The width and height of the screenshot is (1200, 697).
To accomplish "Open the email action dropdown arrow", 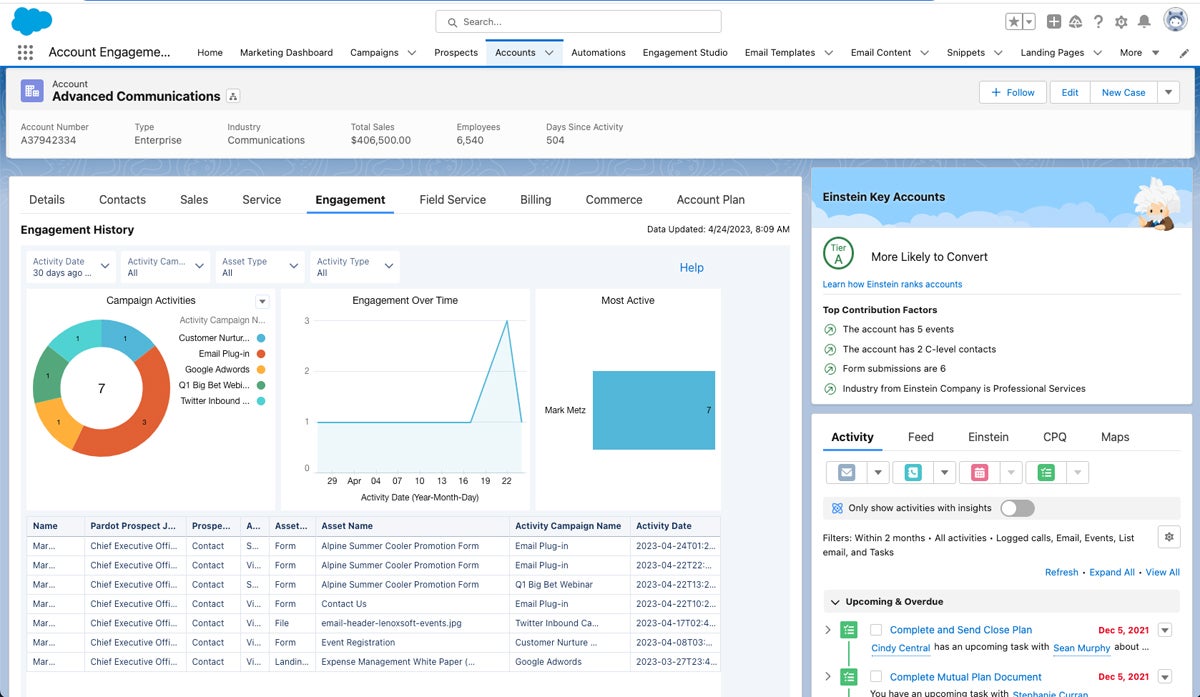I will [876, 473].
